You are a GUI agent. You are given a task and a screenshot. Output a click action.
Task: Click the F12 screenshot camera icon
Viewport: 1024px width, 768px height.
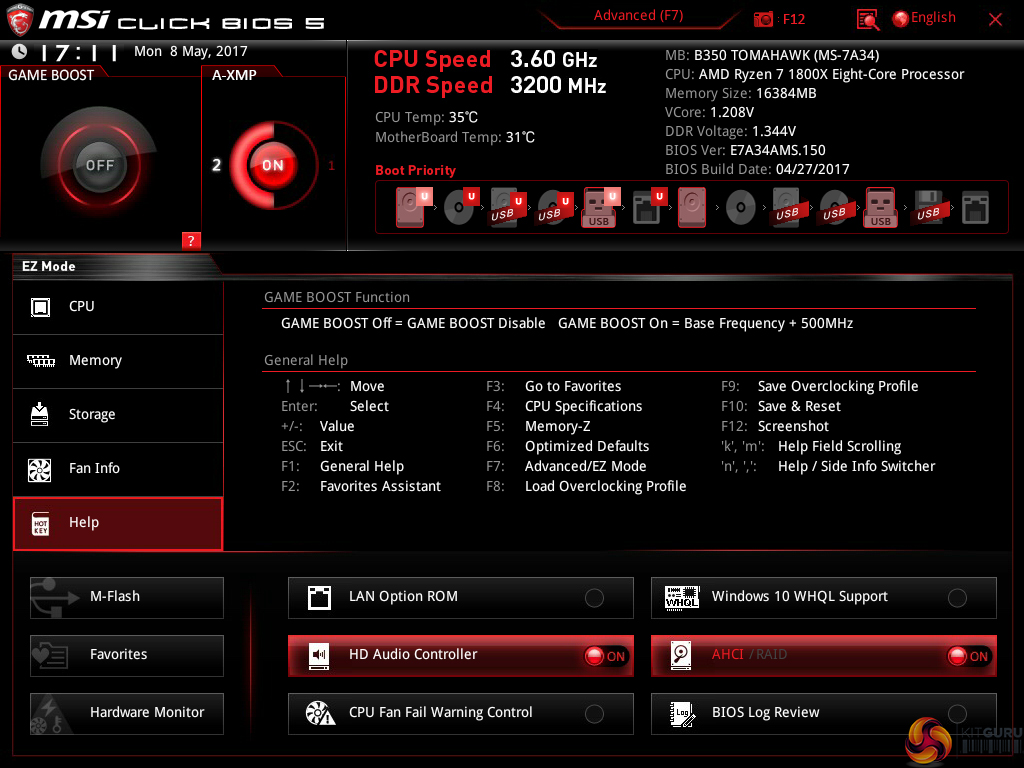[x=764, y=19]
